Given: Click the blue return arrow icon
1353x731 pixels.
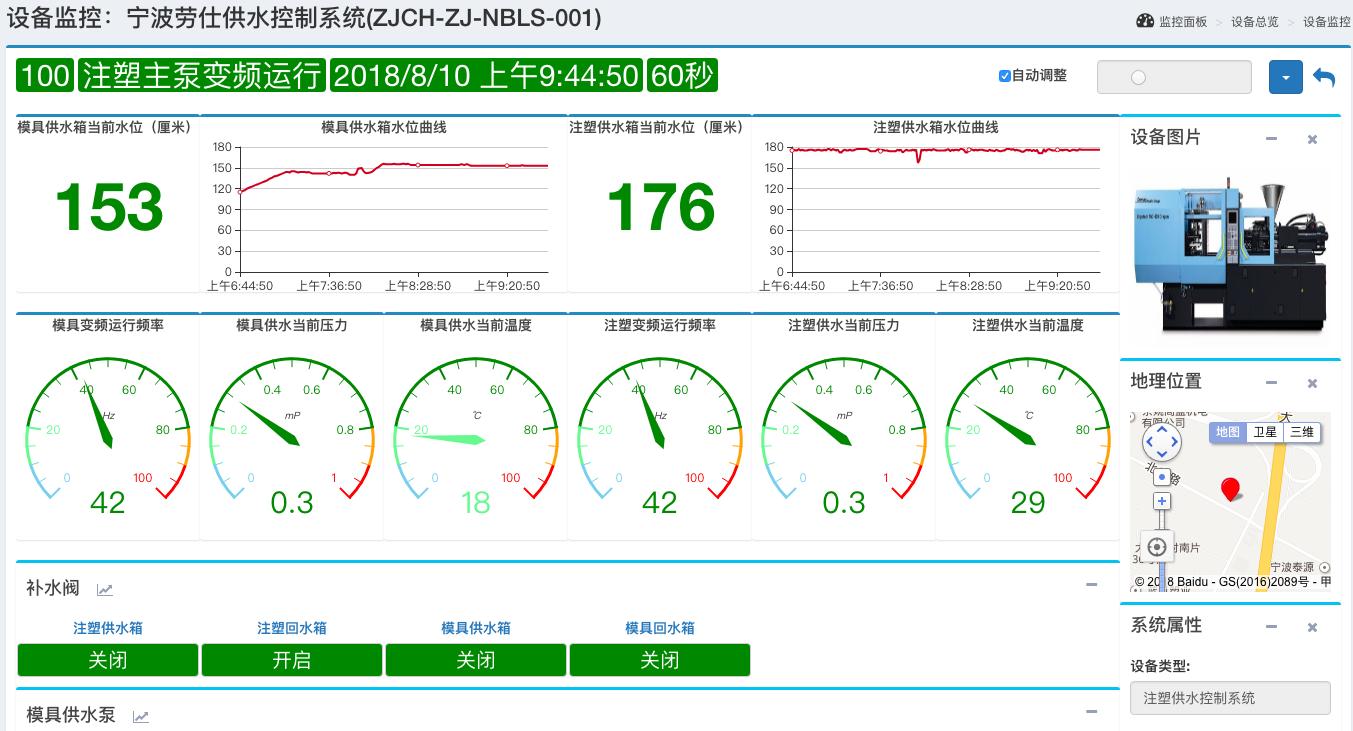Looking at the screenshot, I should 1324,77.
